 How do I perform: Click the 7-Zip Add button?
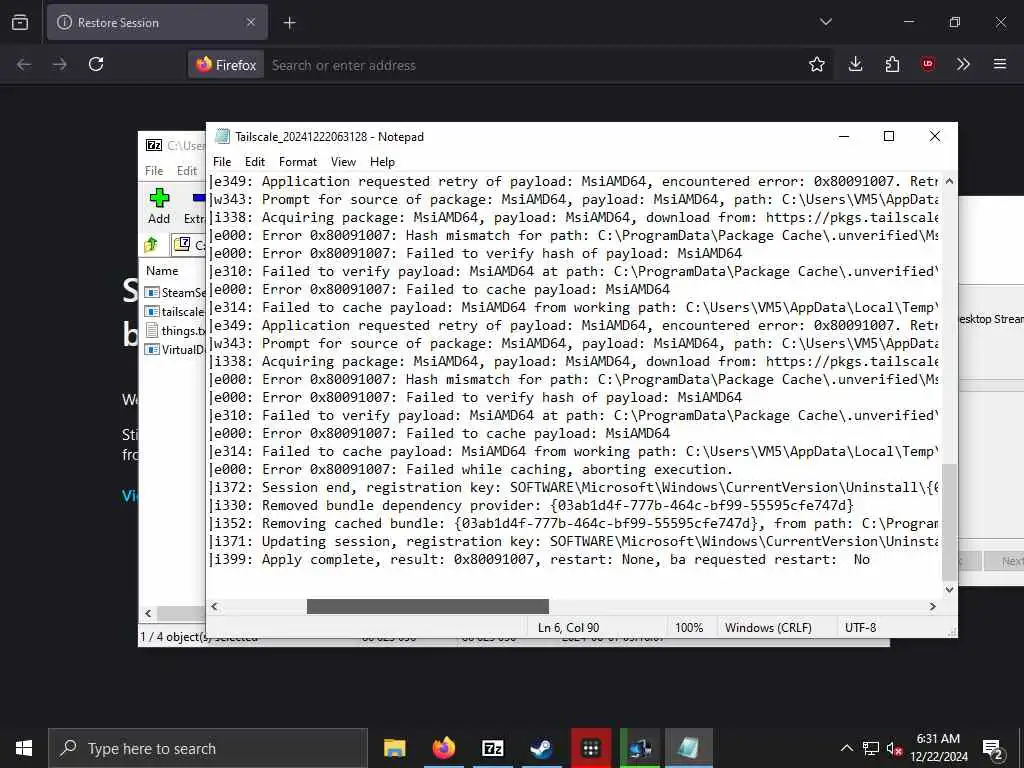coord(159,206)
